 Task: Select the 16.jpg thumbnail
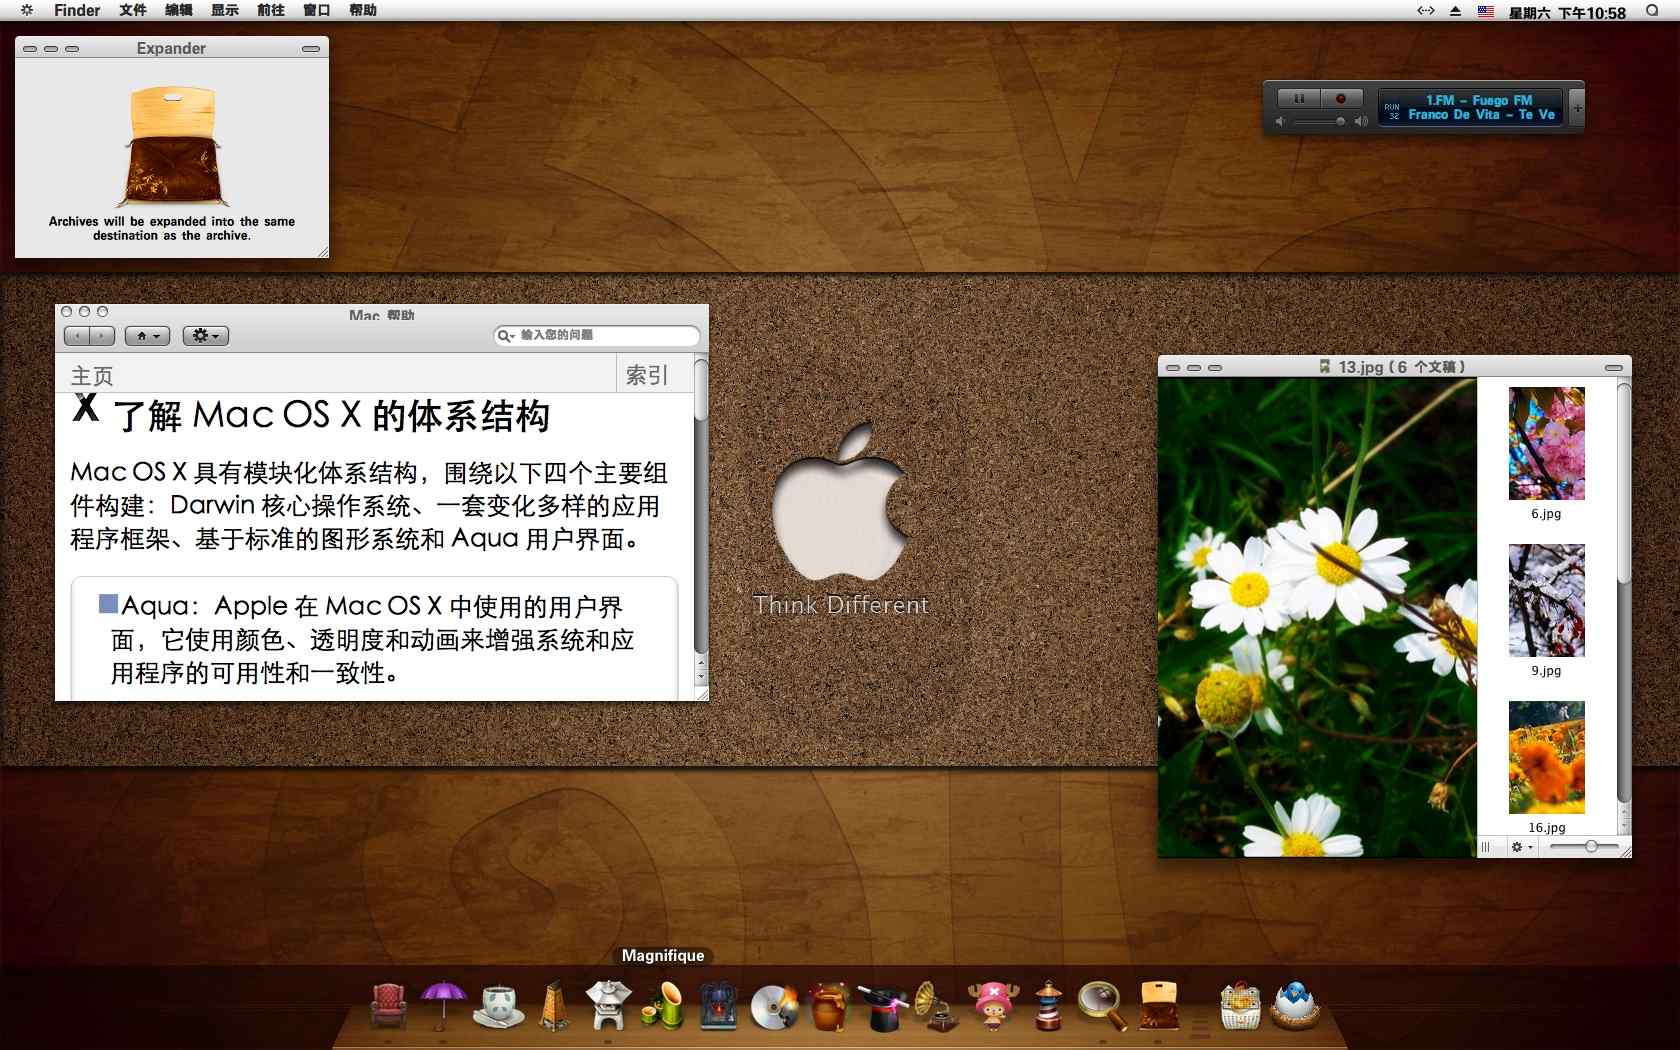(1546, 757)
